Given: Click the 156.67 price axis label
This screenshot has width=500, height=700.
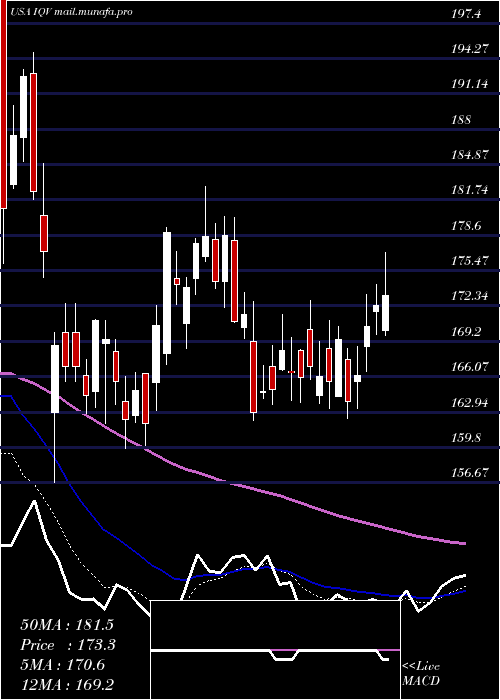Looking at the screenshot, I should [x=470, y=473].
